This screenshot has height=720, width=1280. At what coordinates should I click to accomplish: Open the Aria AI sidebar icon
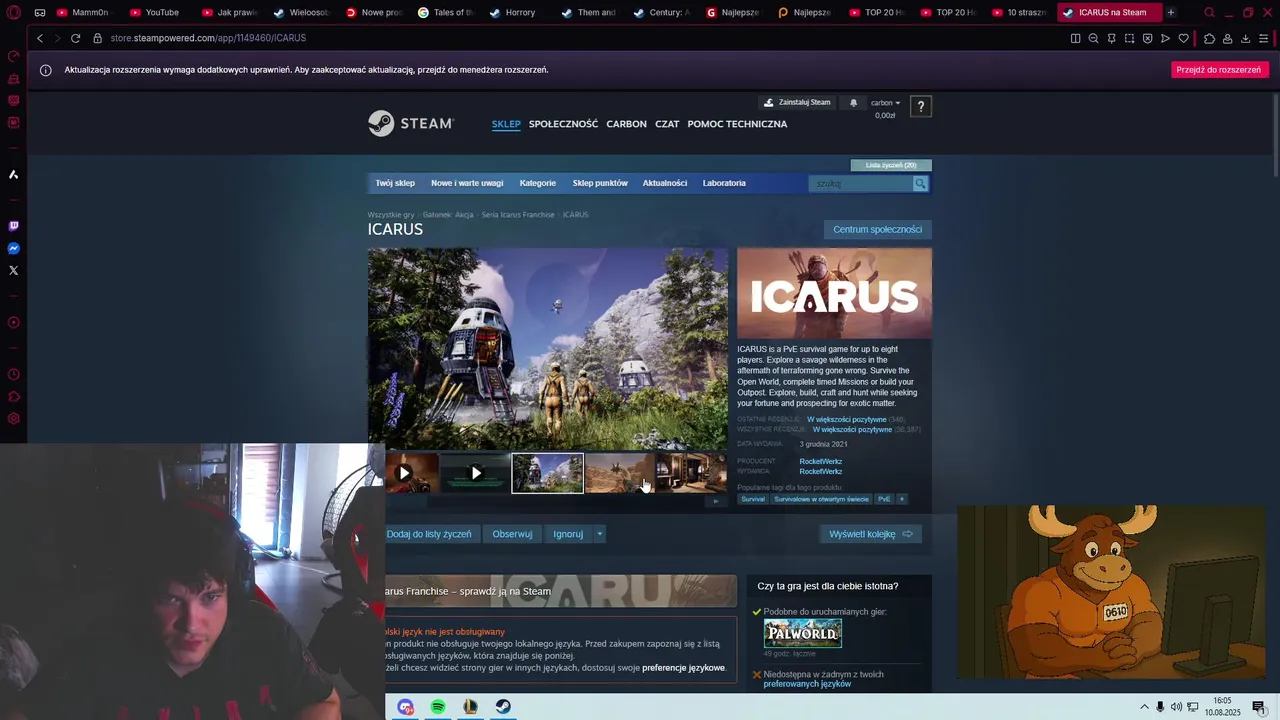[14, 174]
